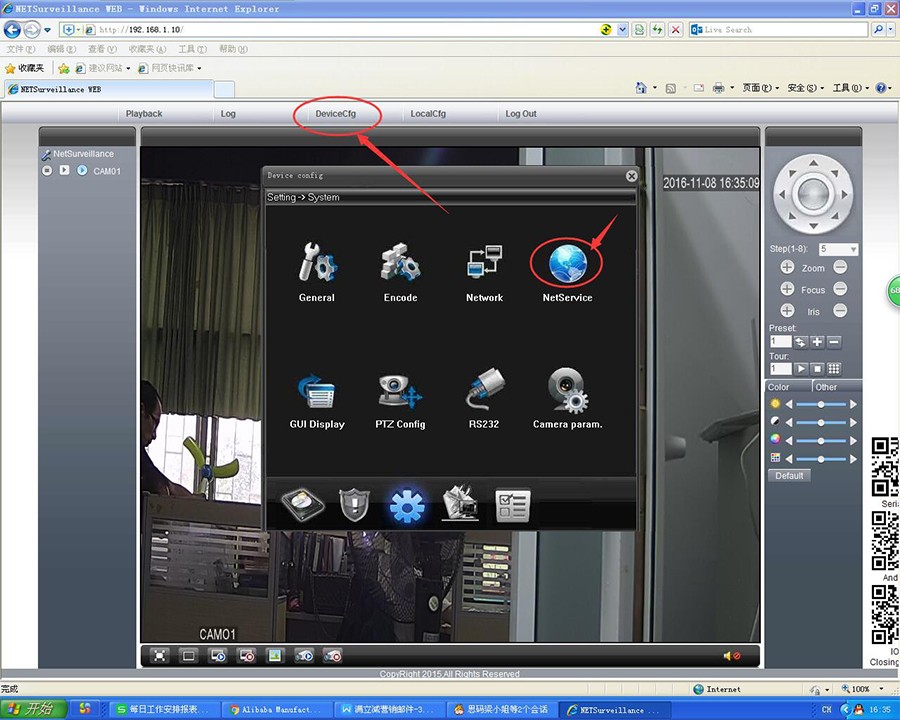Open the Encode configuration icon
The image size is (900, 720).
coord(400,263)
